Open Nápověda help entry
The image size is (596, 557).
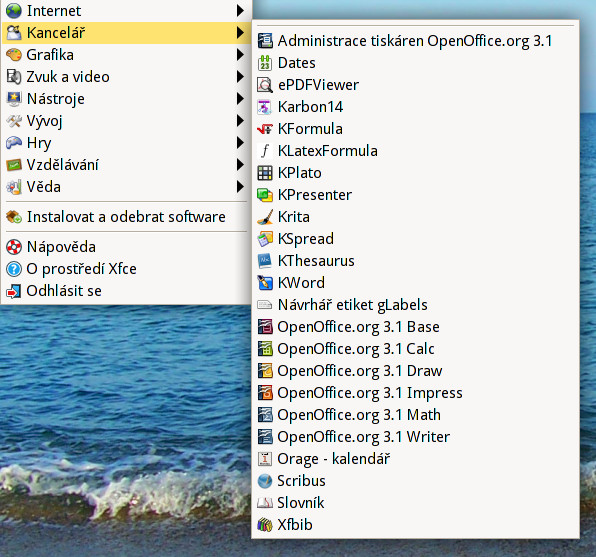pos(125,247)
